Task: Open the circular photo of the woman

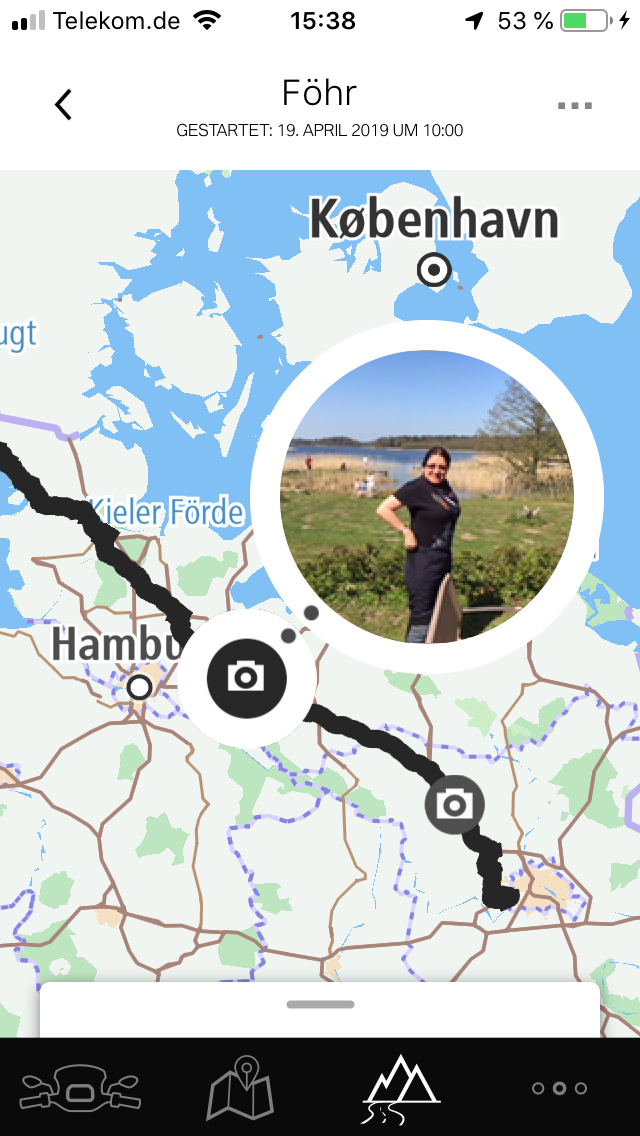Action: pos(427,496)
